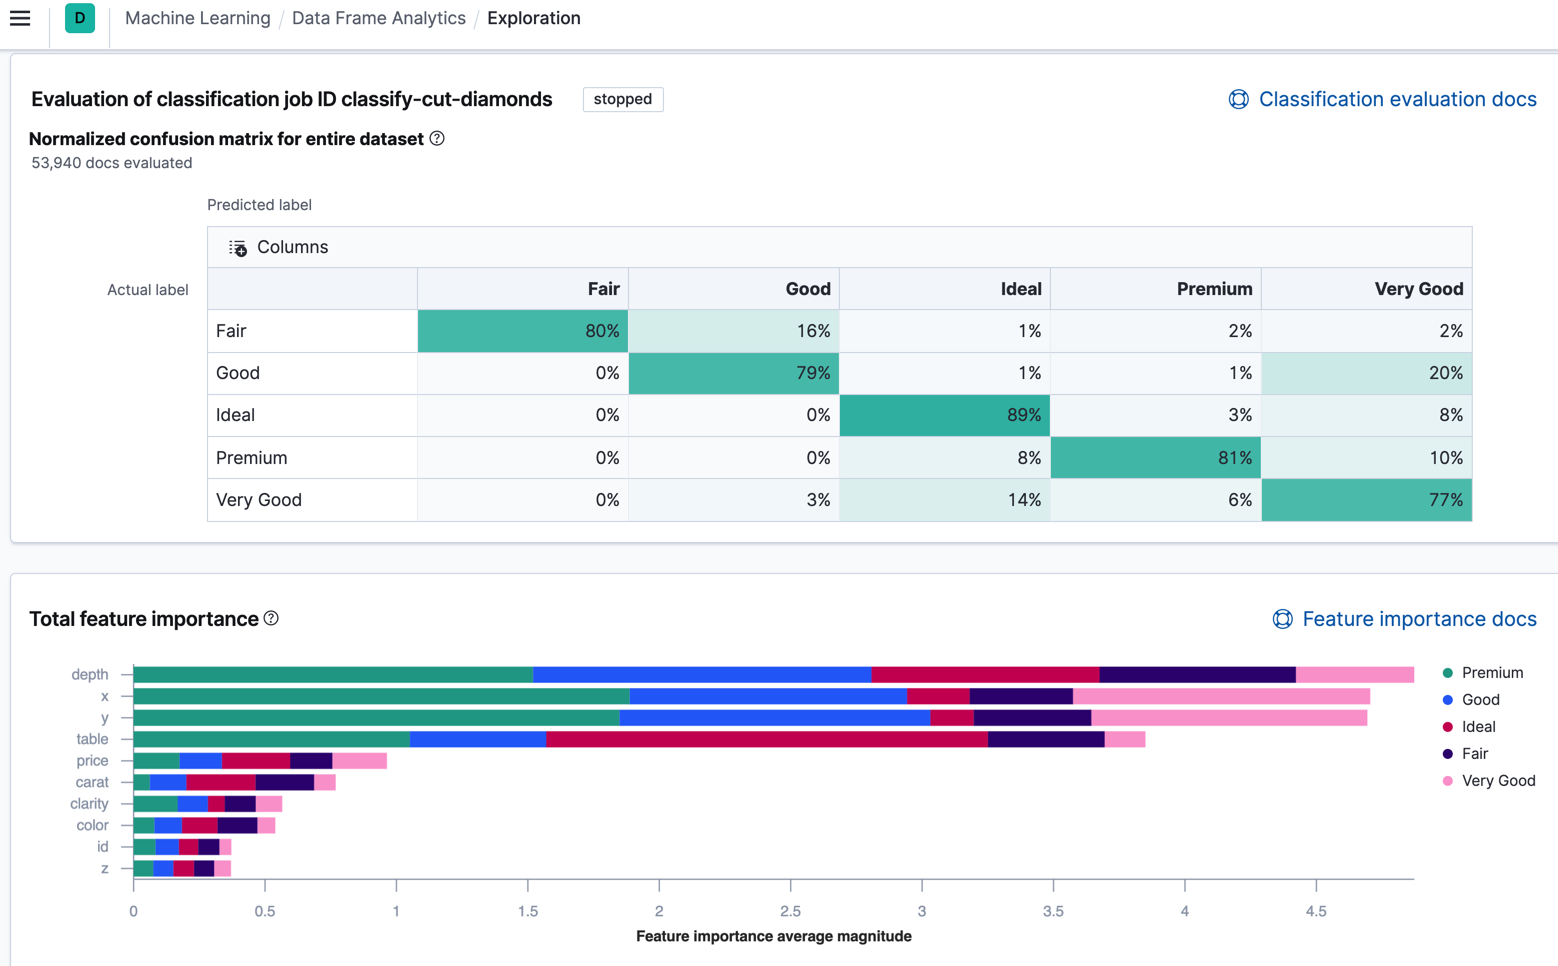Click the confusion matrix help question icon
The height and width of the screenshot is (966, 1558).
click(x=437, y=139)
